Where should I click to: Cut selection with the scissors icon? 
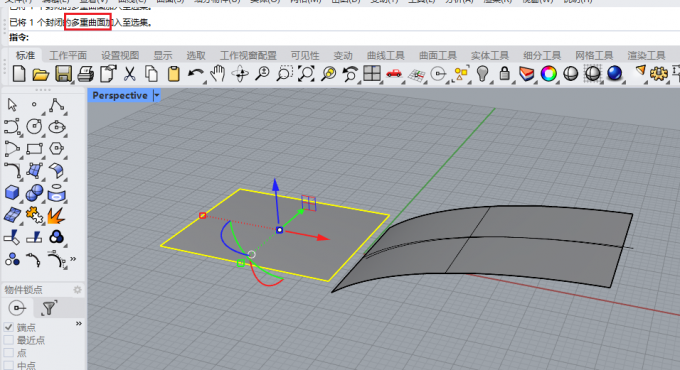[129, 74]
